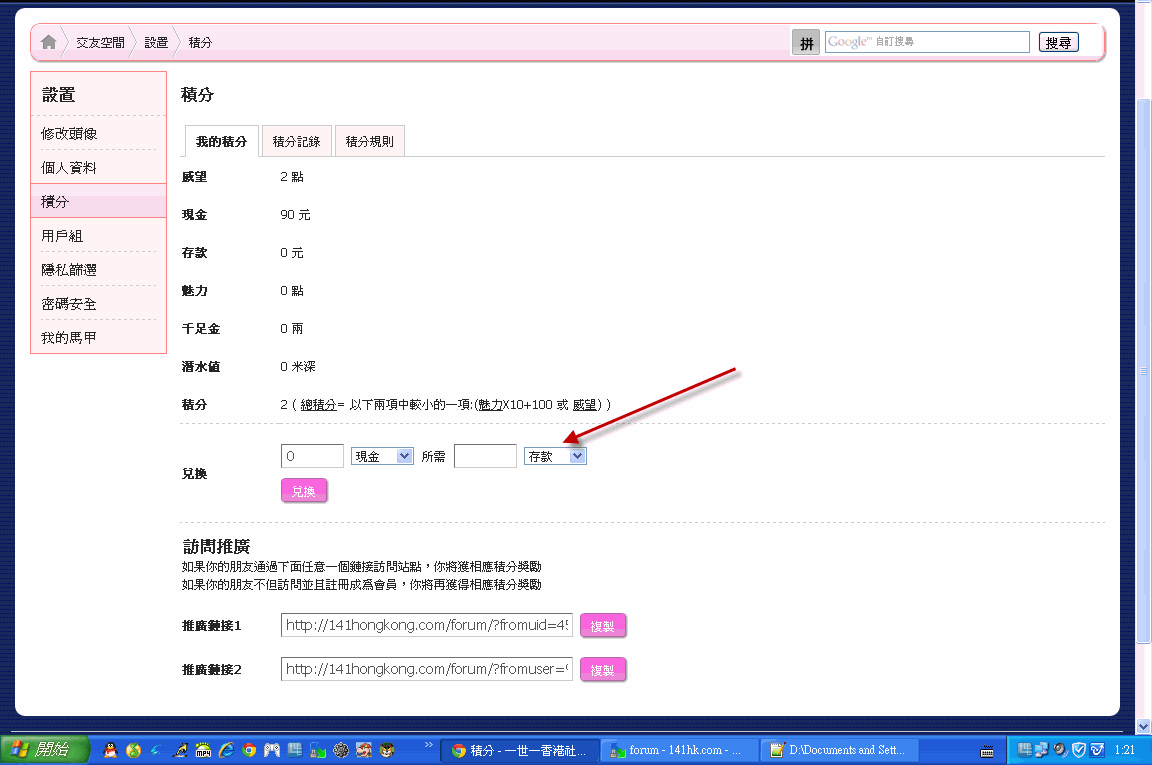Launch QQ penguin from quick launch
Screen dimensions: 1152x765
click(110, 750)
